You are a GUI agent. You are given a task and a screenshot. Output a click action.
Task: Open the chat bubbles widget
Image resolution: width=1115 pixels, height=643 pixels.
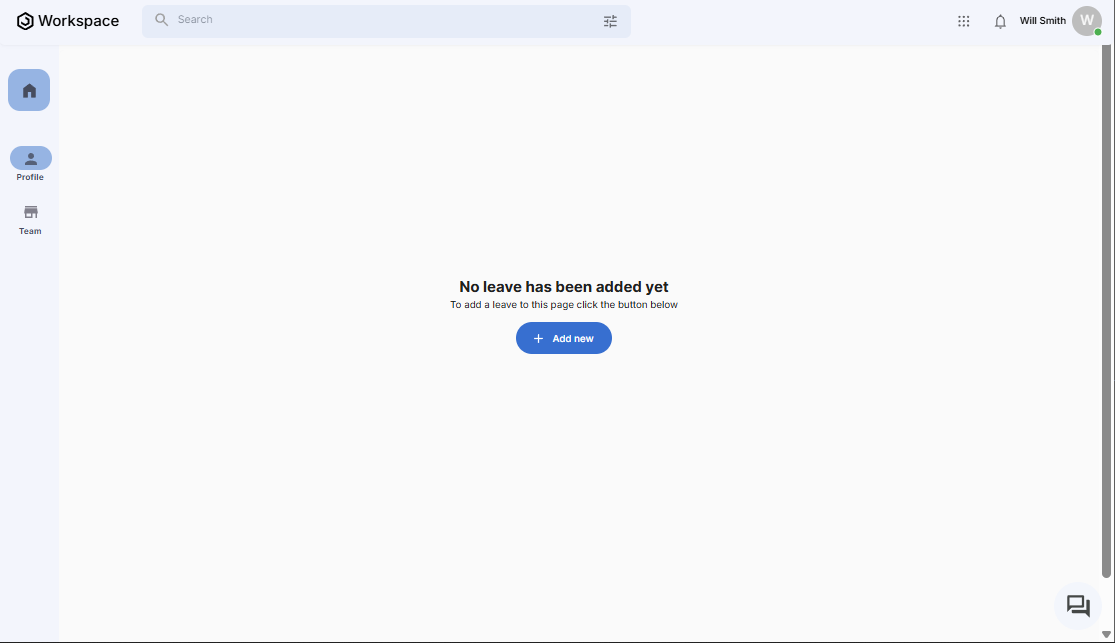[1078, 606]
